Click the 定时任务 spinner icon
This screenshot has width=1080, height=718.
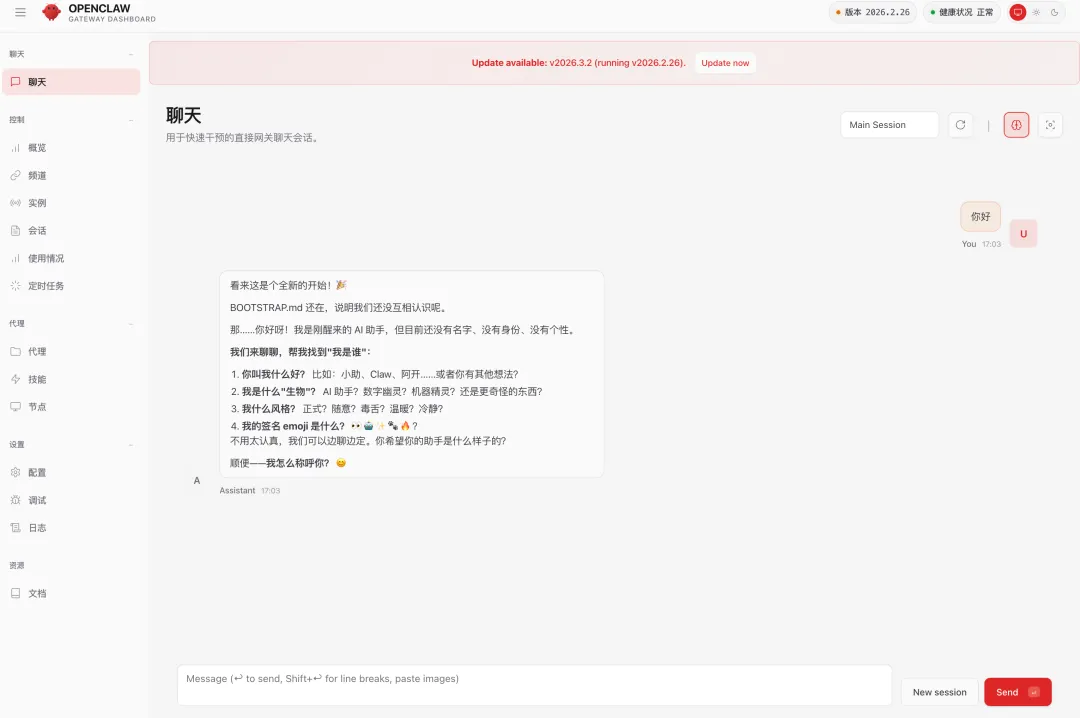point(15,286)
